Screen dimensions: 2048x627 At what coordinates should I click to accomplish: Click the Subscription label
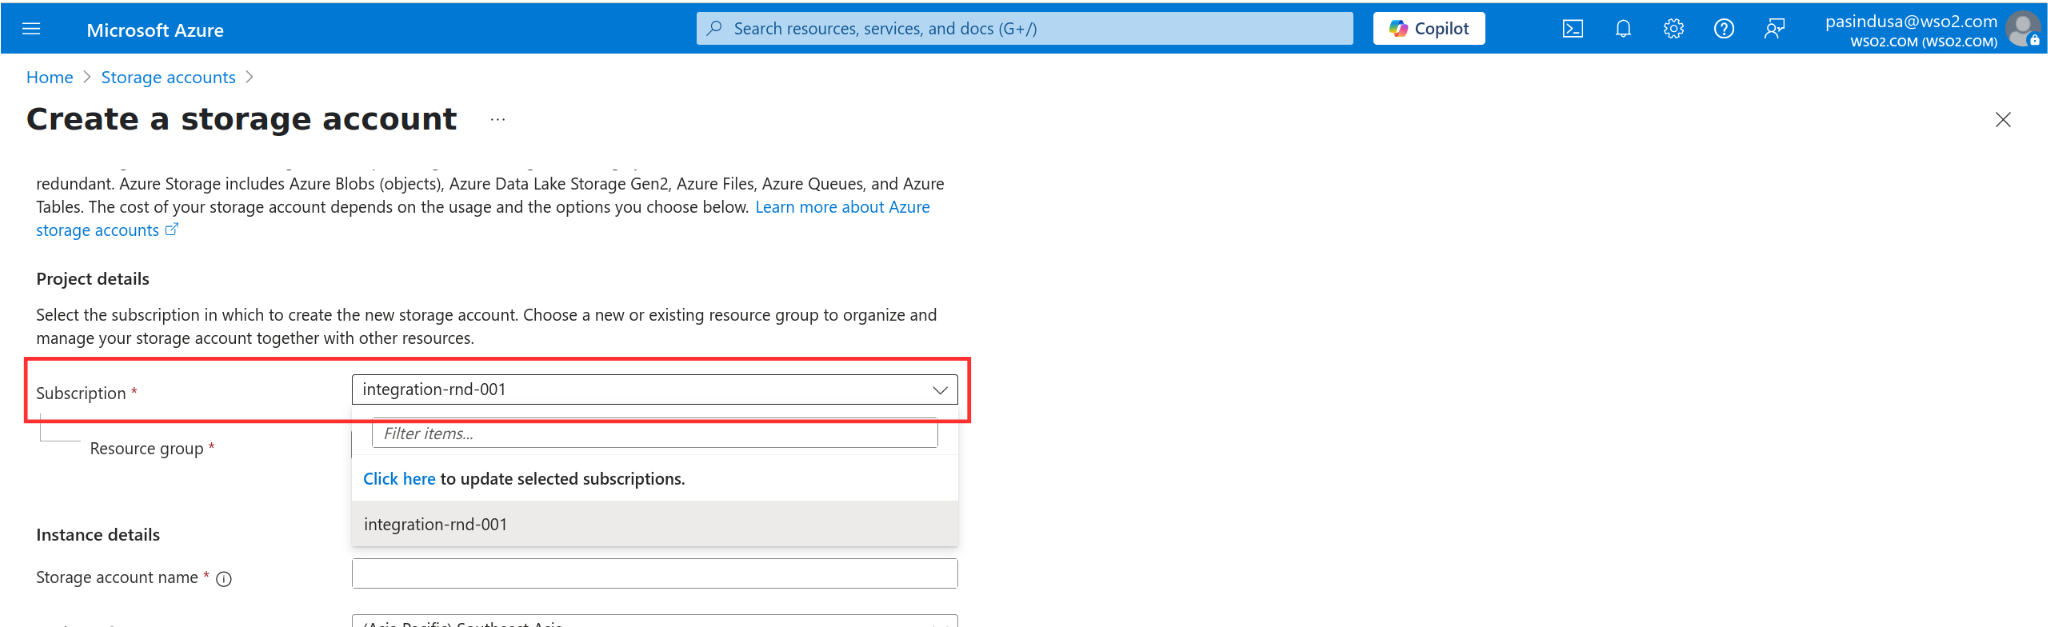81,393
